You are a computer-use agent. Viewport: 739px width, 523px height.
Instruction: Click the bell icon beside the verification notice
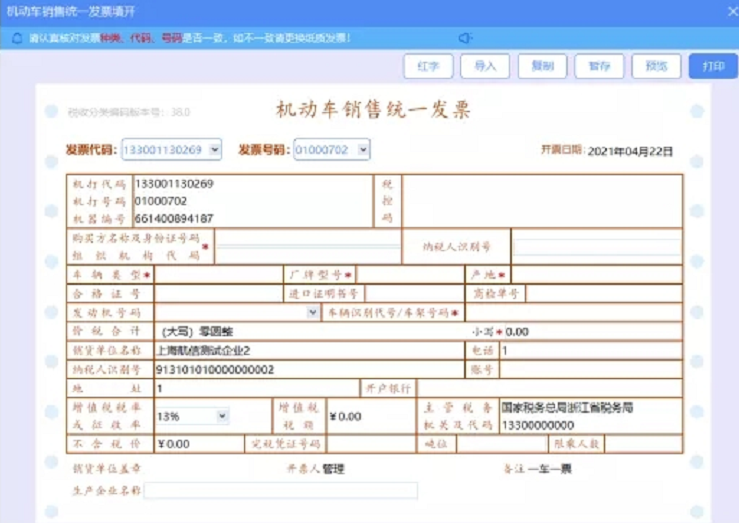pyautogui.click(x=16, y=38)
